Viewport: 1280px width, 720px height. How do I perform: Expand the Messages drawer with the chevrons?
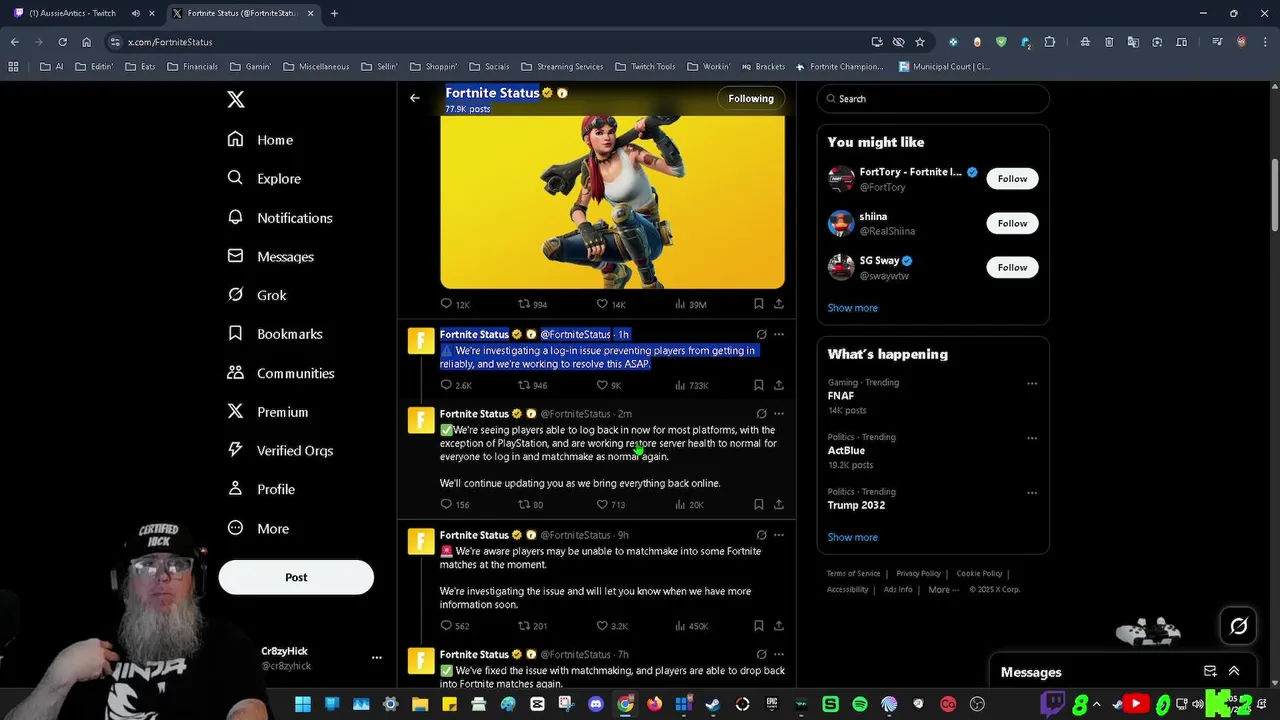coord(1234,671)
